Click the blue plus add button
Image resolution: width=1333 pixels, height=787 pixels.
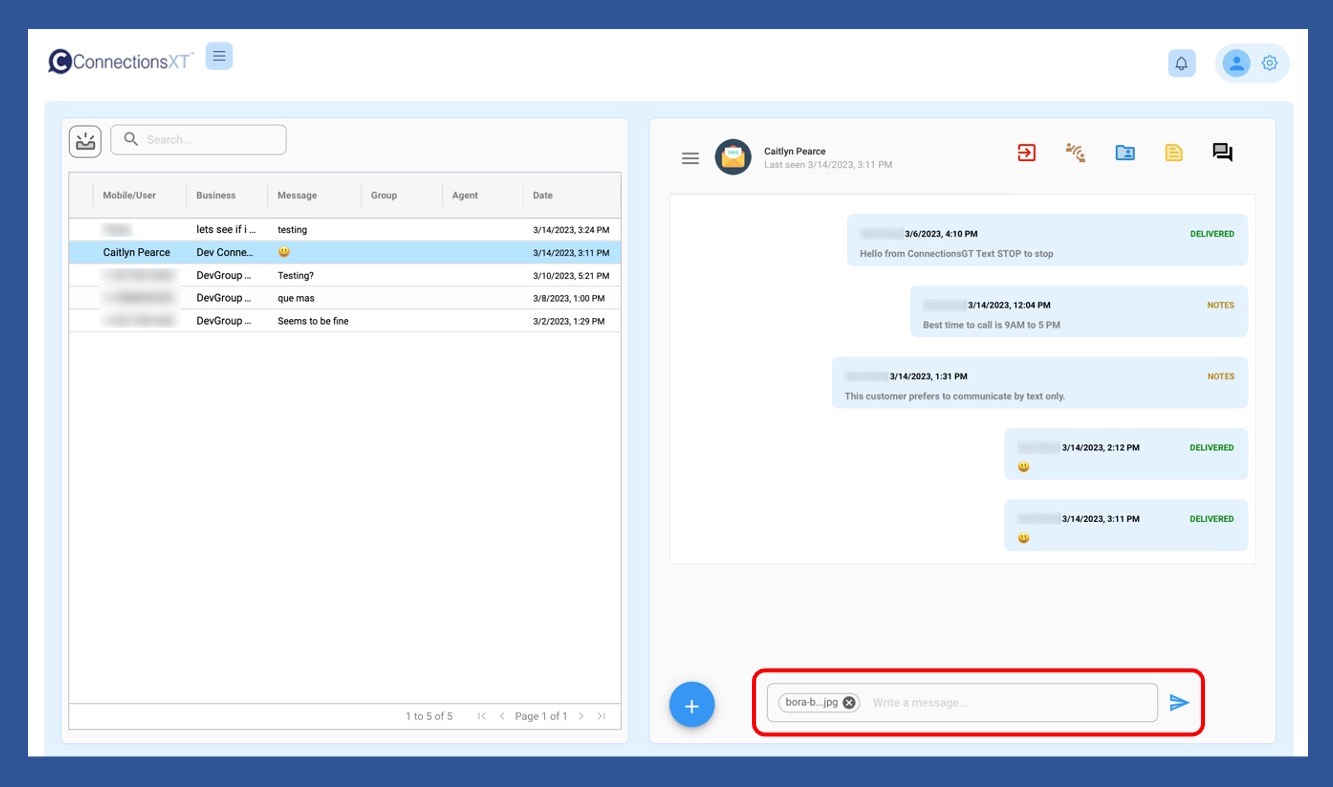coord(691,706)
